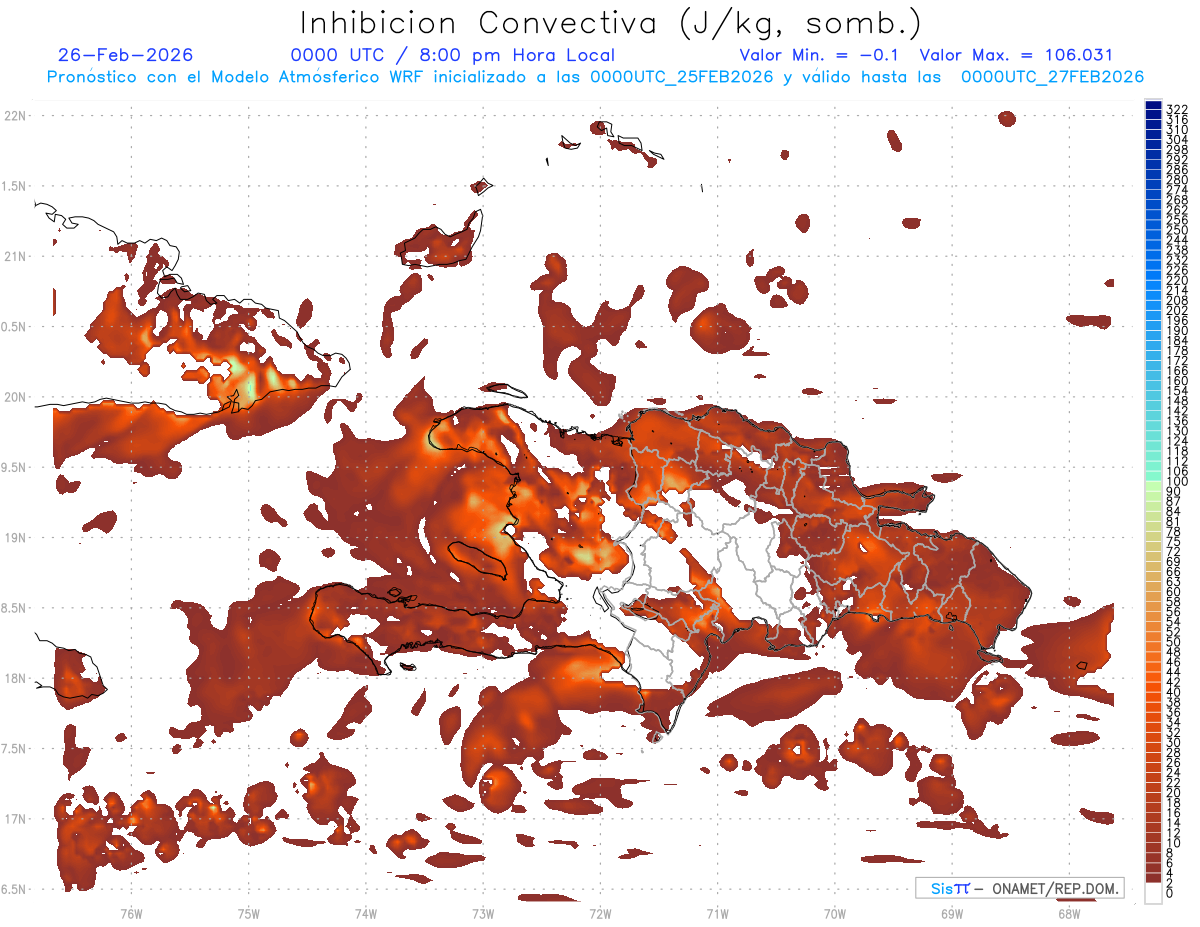Click longitude label '73W'
Image resolution: width=1200 pixels, height=927 pixels.
click(483, 913)
